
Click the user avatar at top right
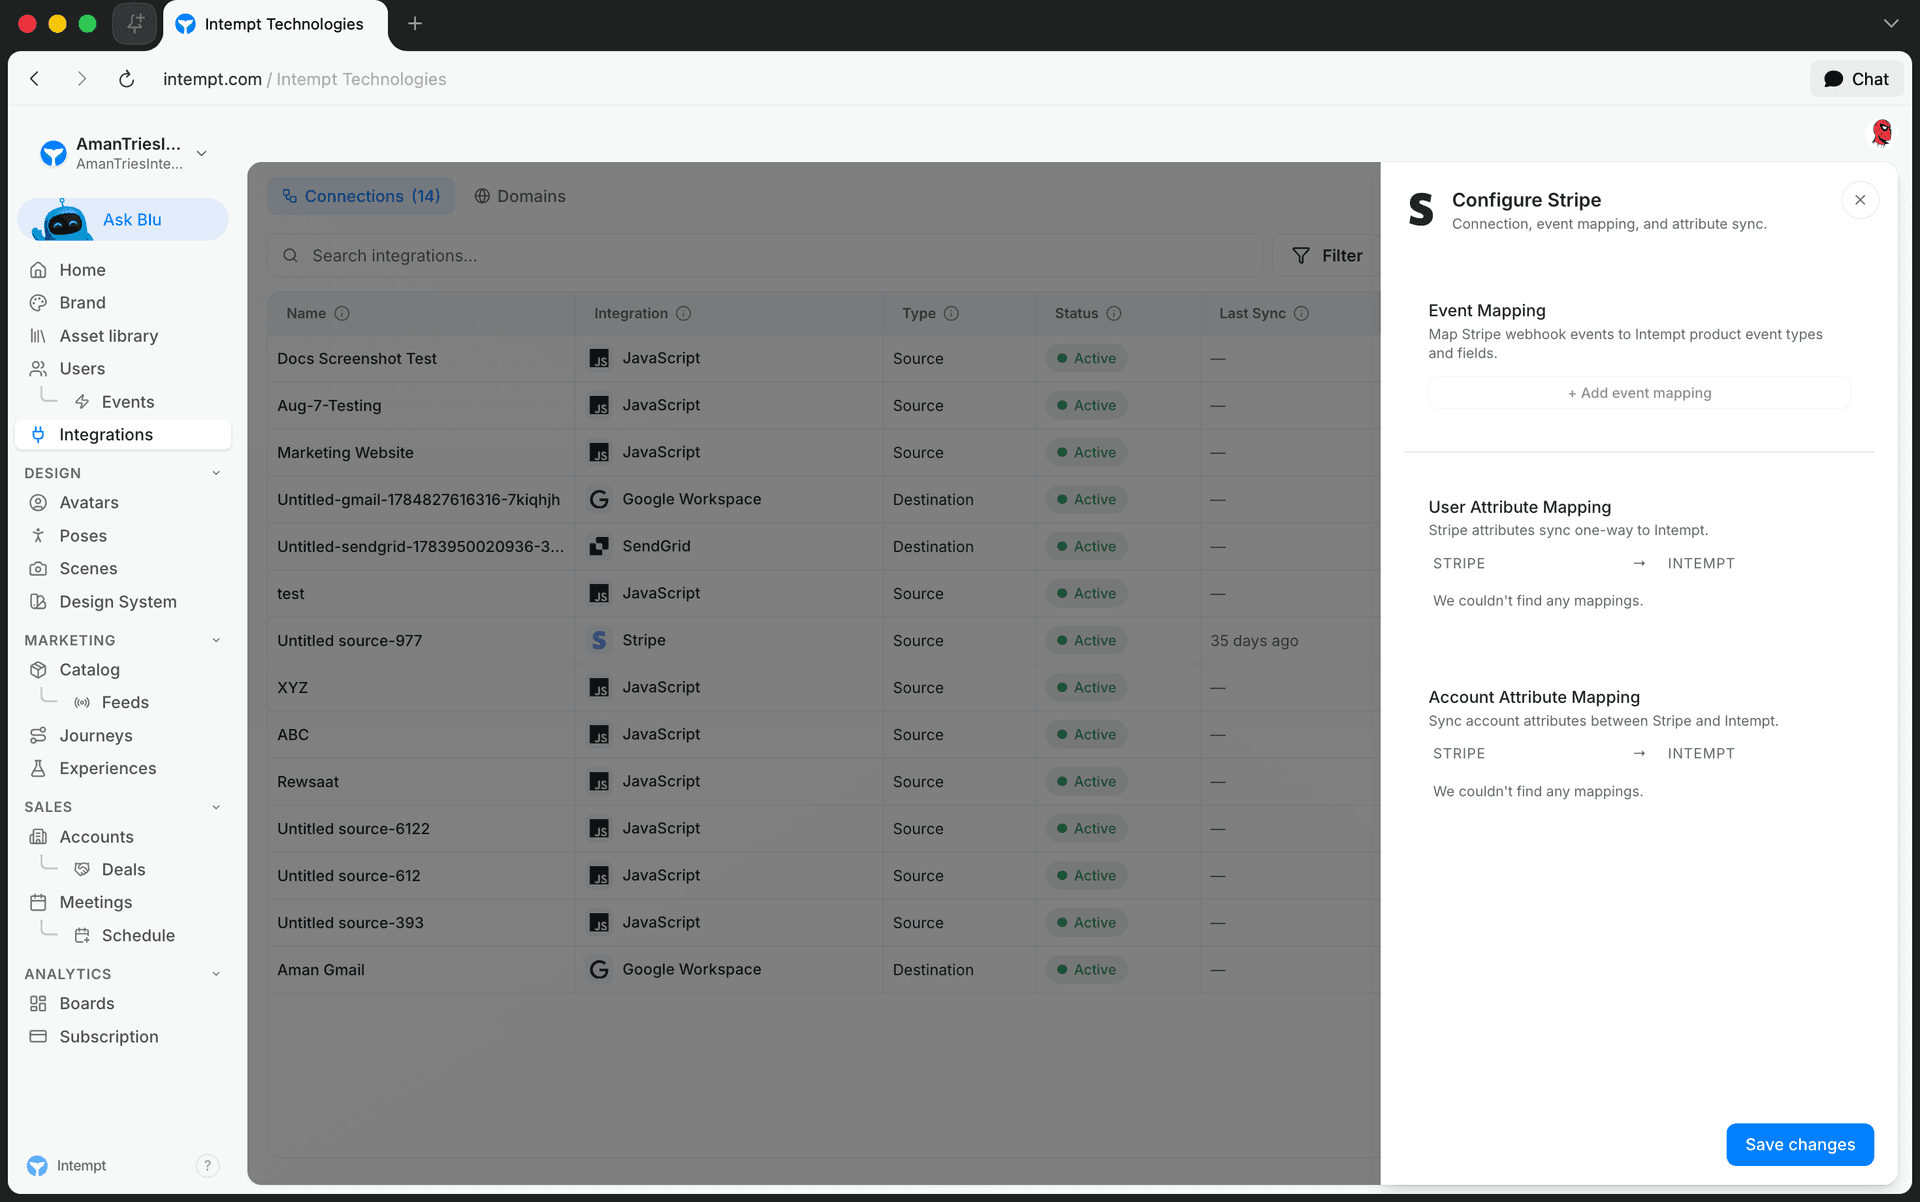pyautogui.click(x=1881, y=132)
